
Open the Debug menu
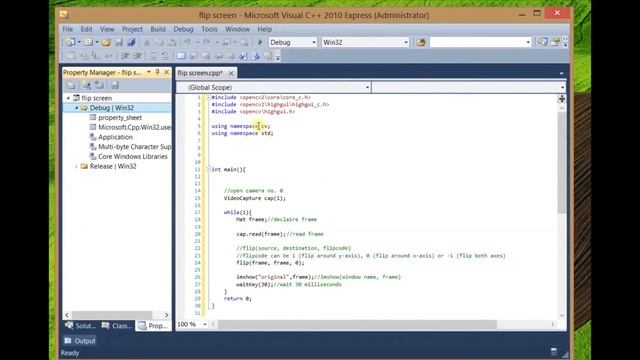pos(183,29)
